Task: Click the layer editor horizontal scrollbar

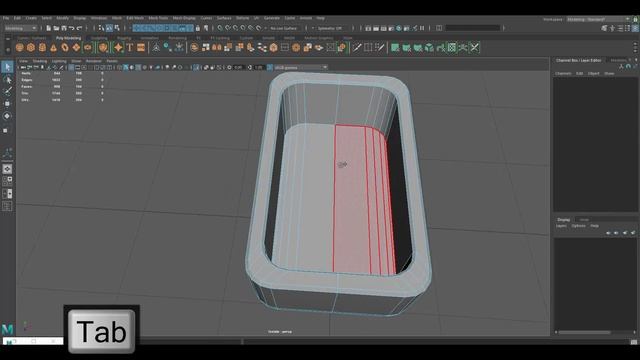Action: 584,332
